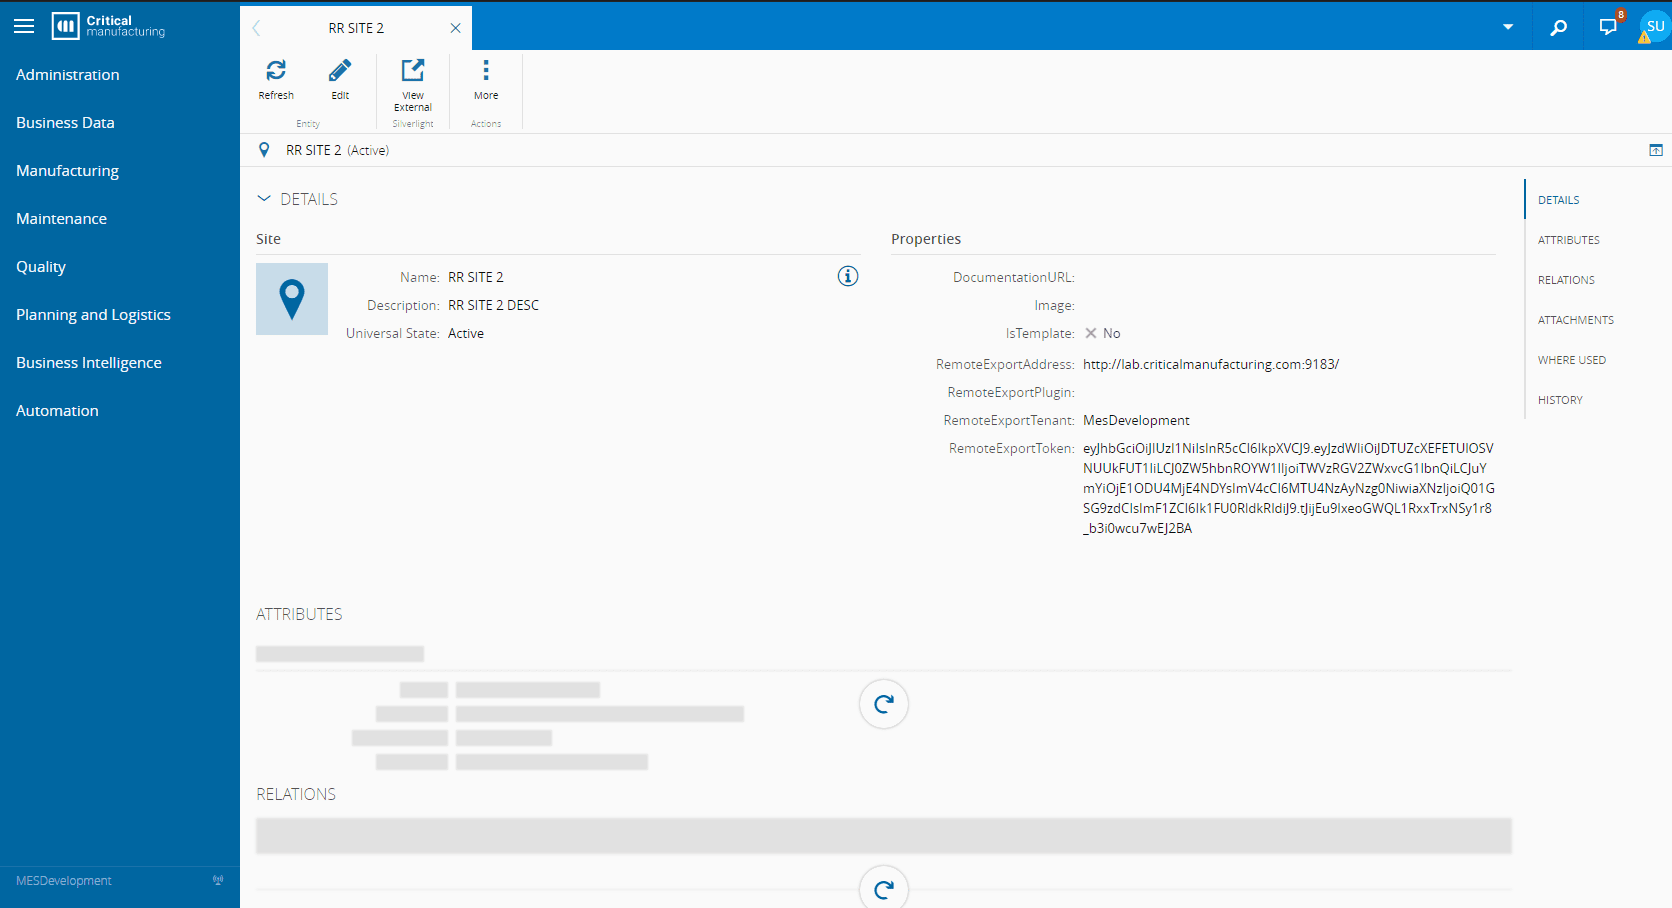The width and height of the screenshot is (1672, 908).
Task: Open the notifications chat icon
Action: [1607, 27]
